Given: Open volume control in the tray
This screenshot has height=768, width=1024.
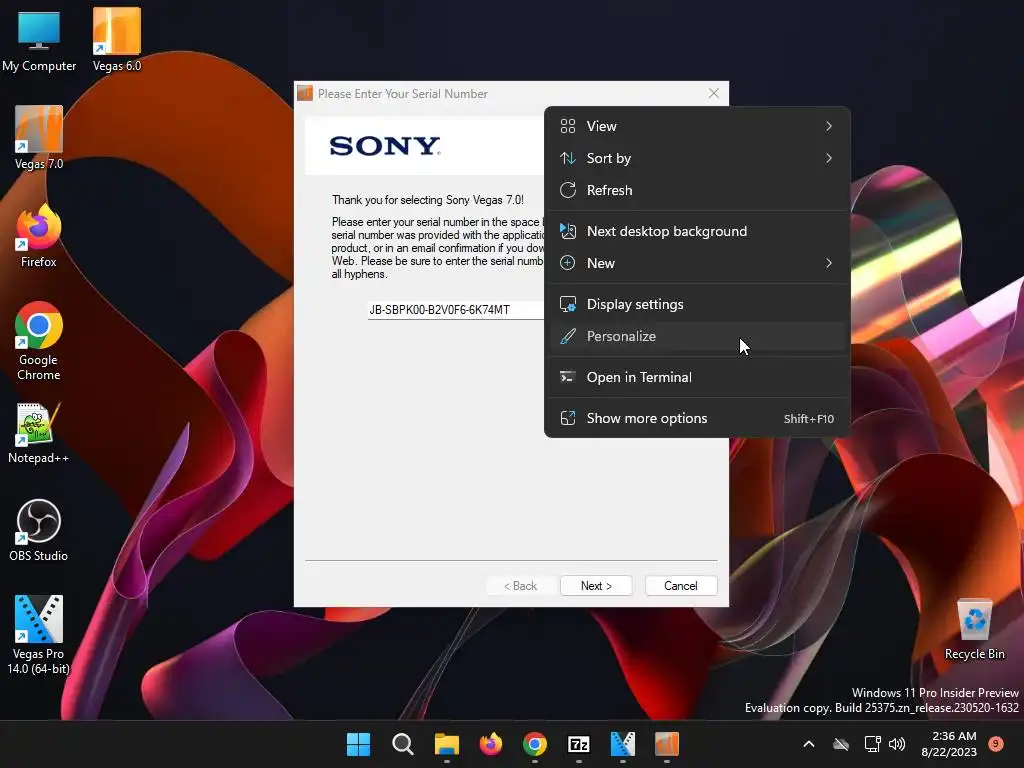Looking at the screenshot, I should pyautogui.click(x=897, y=744).
